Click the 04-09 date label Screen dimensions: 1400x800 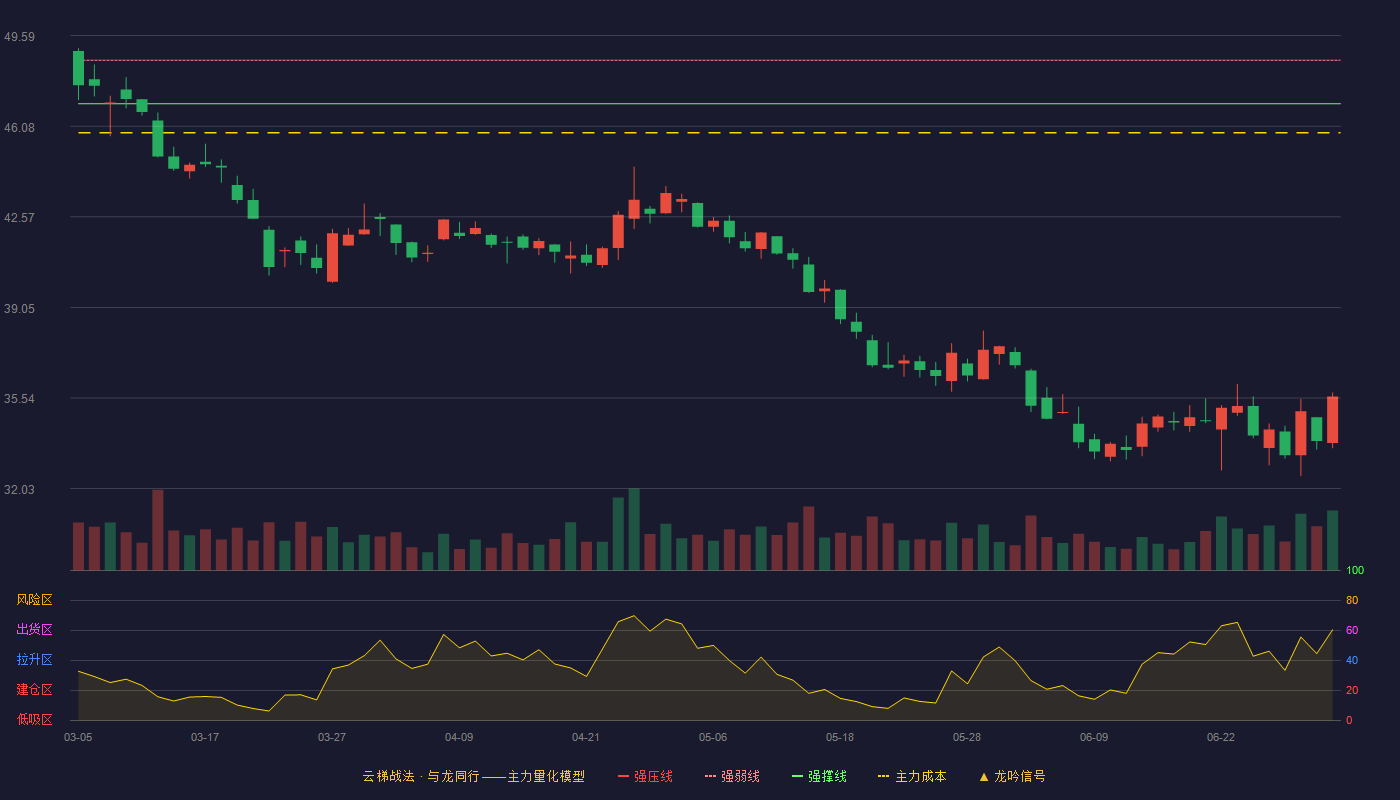click(459, 737)
